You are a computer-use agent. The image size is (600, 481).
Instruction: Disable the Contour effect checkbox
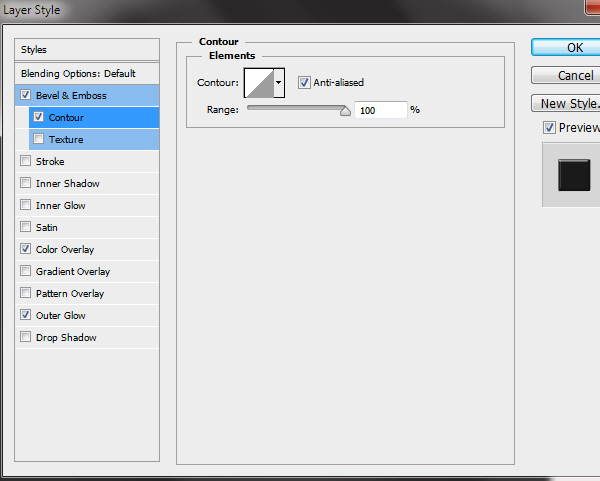click(x=39, y=118)
